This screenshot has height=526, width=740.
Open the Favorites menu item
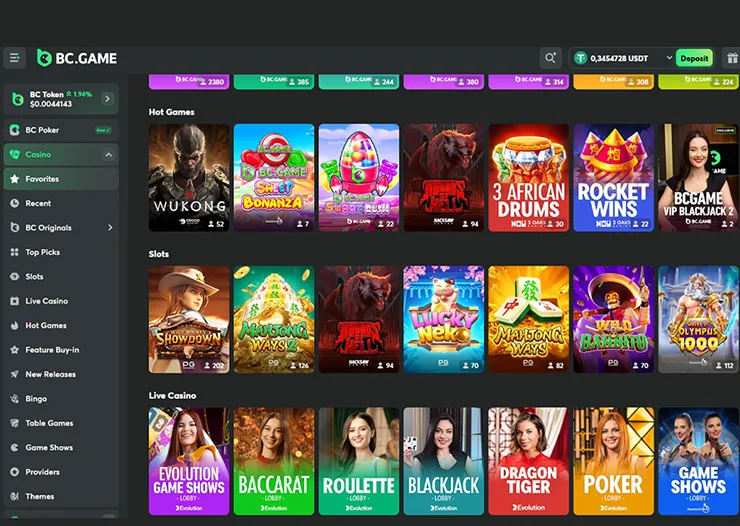pos(61,179)
